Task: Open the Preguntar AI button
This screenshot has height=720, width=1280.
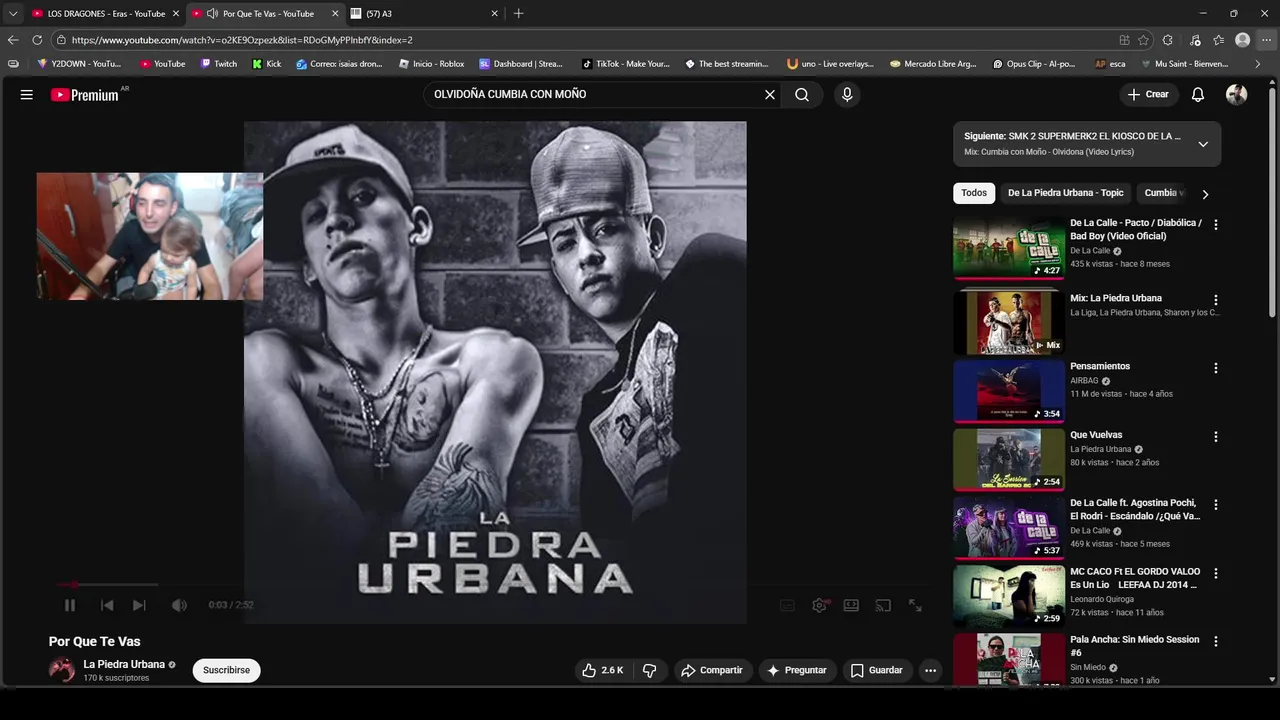Action: click(796, 670)
